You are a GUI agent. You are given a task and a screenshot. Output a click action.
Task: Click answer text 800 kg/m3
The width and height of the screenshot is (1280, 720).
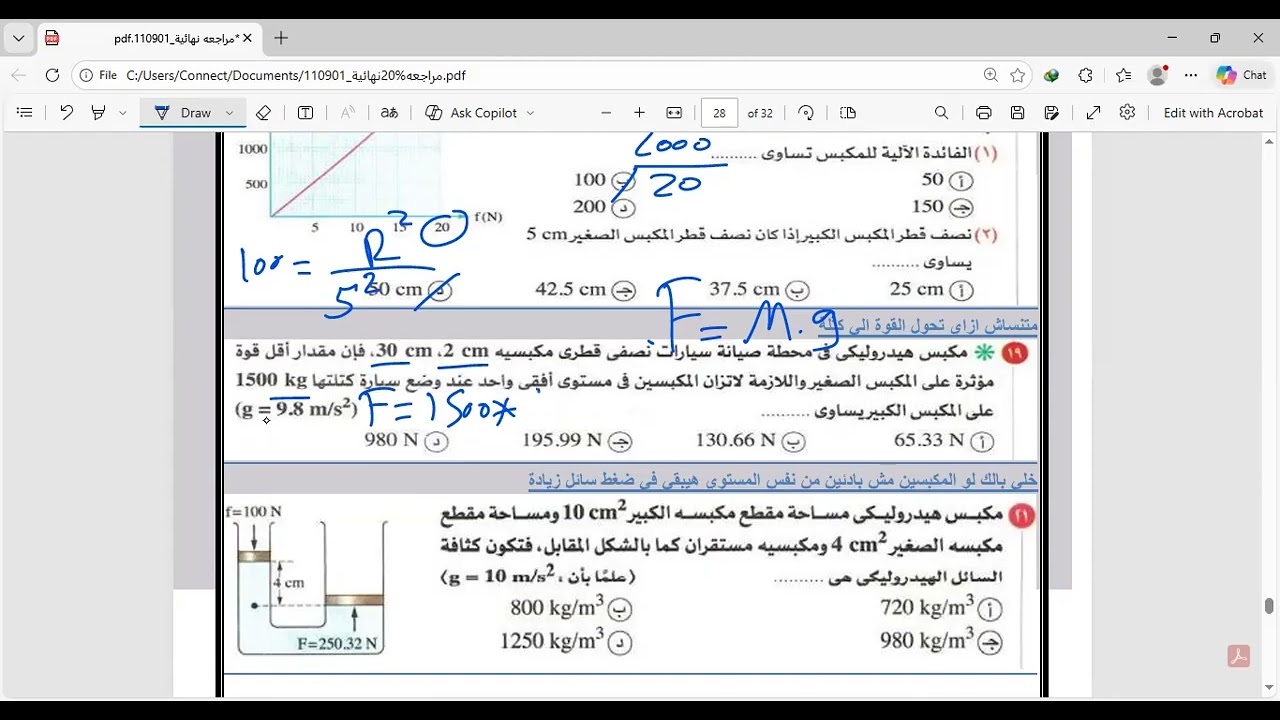tap(556, 607)
